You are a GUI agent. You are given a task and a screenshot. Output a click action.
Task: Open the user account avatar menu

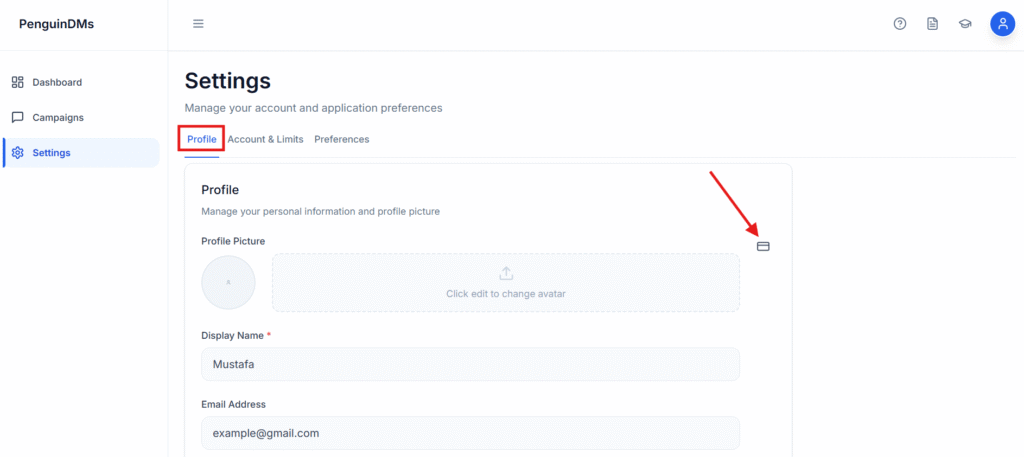(x=1002, y=24)
